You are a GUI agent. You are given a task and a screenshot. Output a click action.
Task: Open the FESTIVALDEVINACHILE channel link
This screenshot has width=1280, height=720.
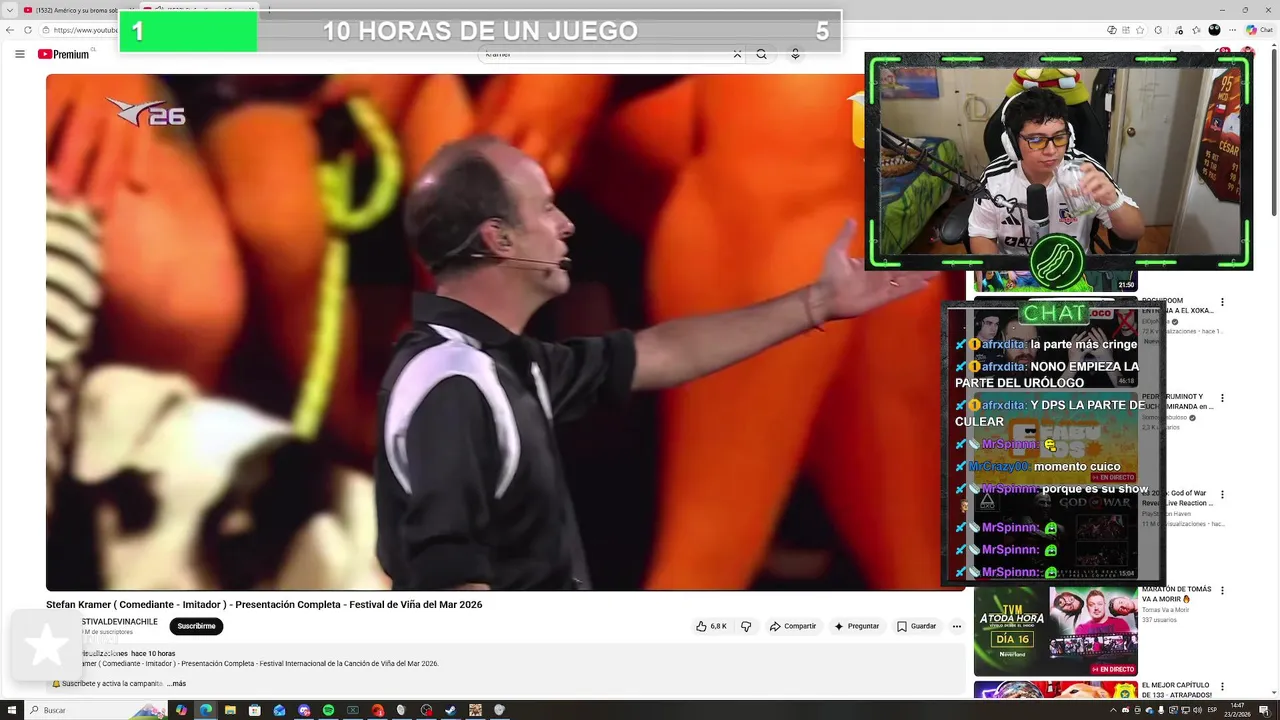tap(119, 622)
